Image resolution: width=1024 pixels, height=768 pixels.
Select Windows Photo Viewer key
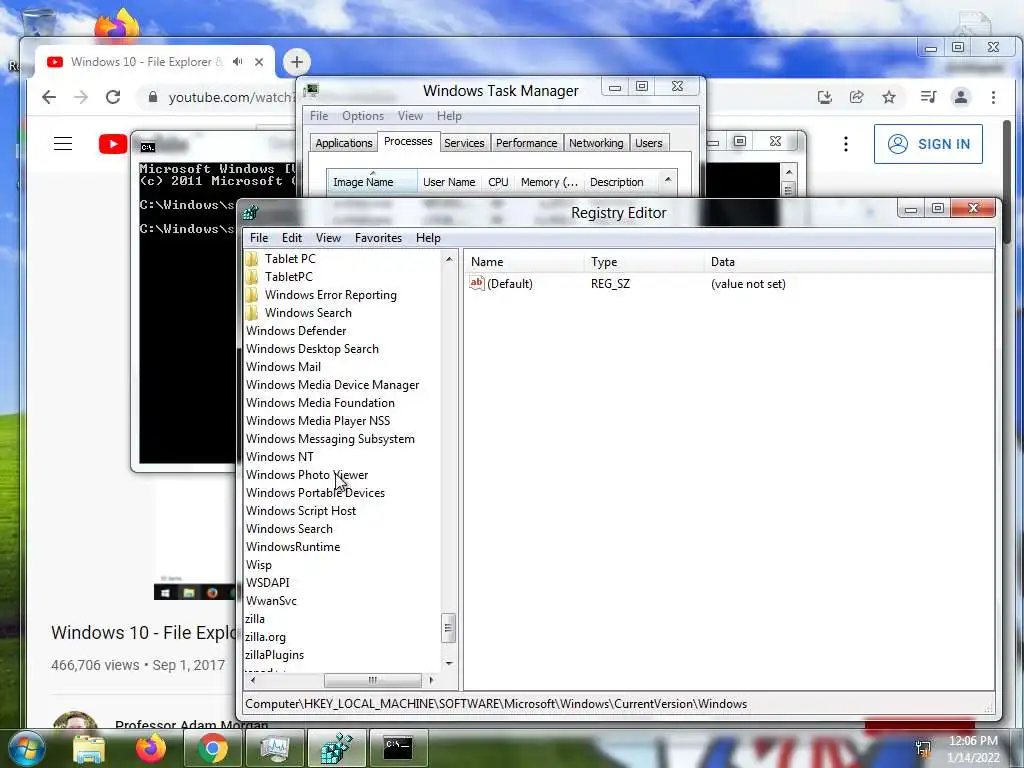point(307,475)
